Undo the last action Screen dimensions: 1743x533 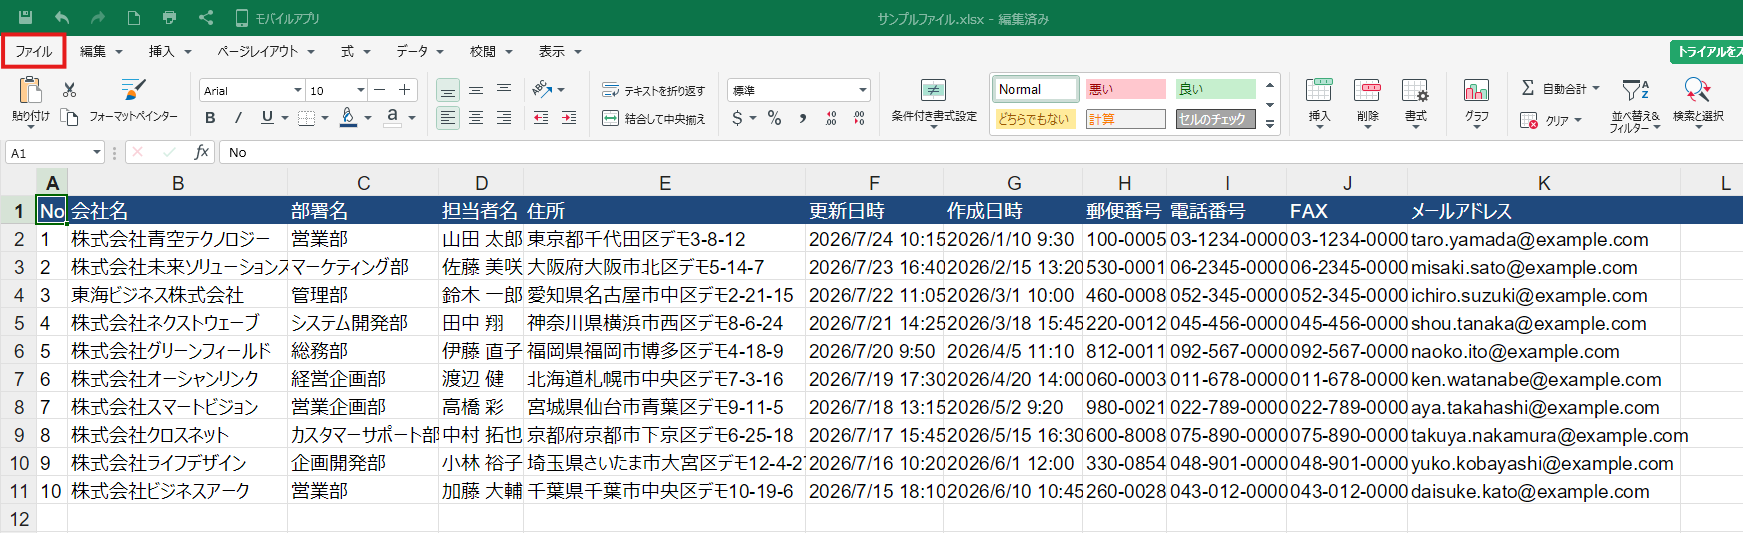pyautogui.click(x=62, y=18)
